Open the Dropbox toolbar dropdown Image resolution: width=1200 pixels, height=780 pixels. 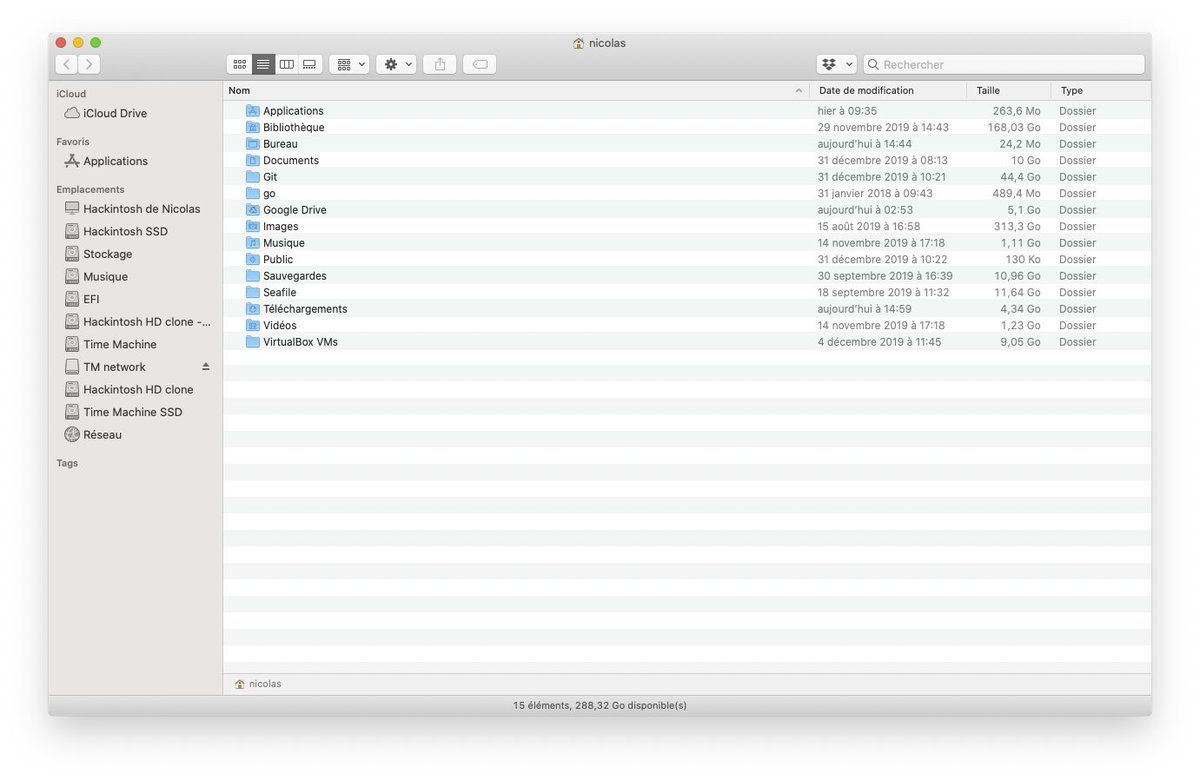[x=837, y=64]
